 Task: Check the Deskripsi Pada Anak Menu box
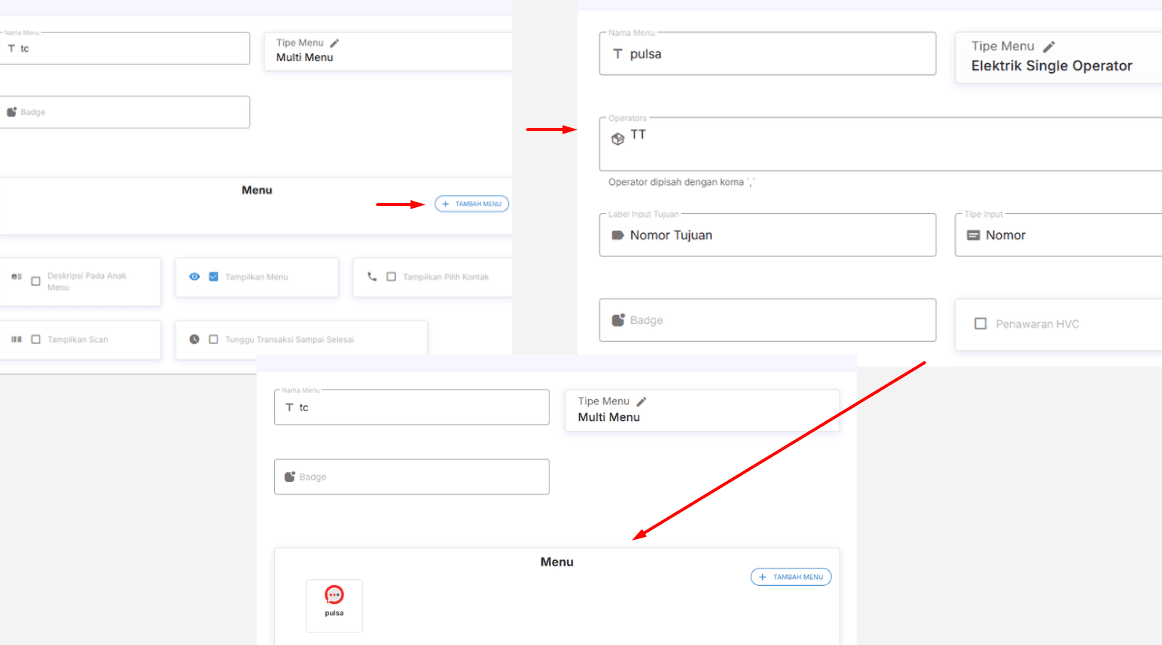pos(36,282)
